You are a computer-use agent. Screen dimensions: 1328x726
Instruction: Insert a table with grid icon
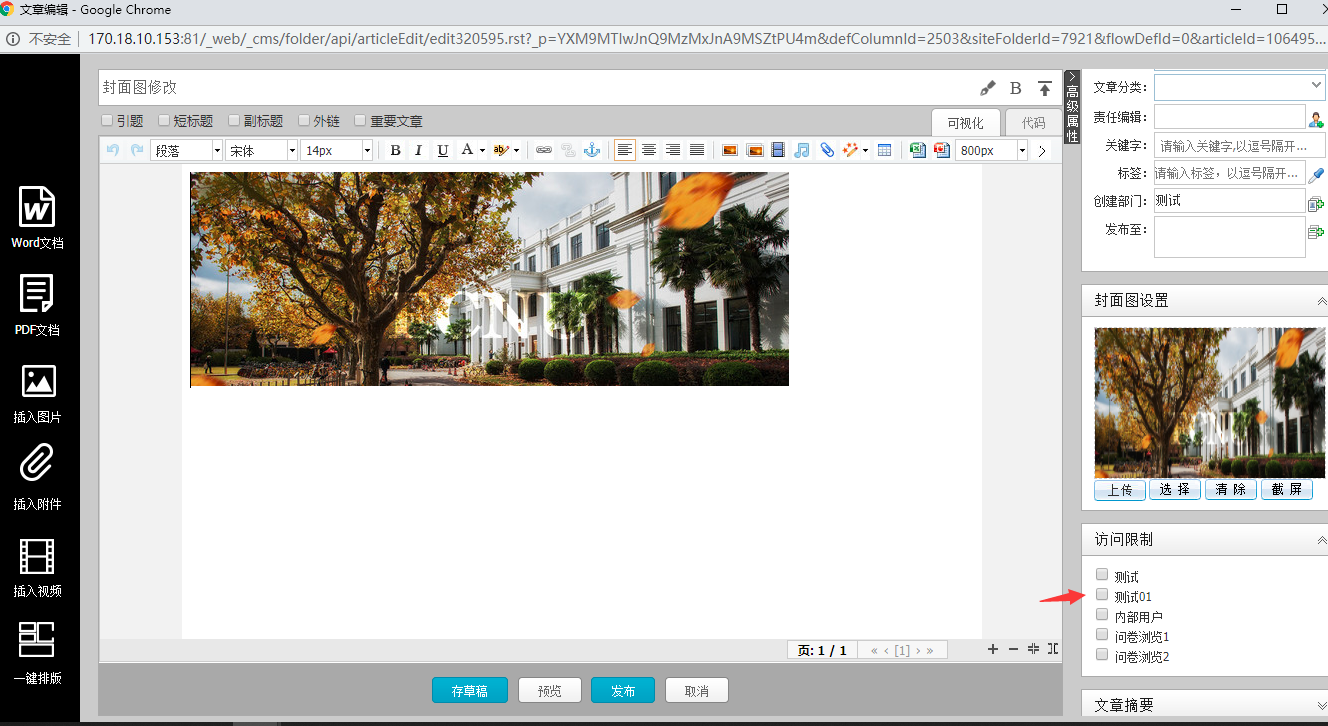pos(884,150)
